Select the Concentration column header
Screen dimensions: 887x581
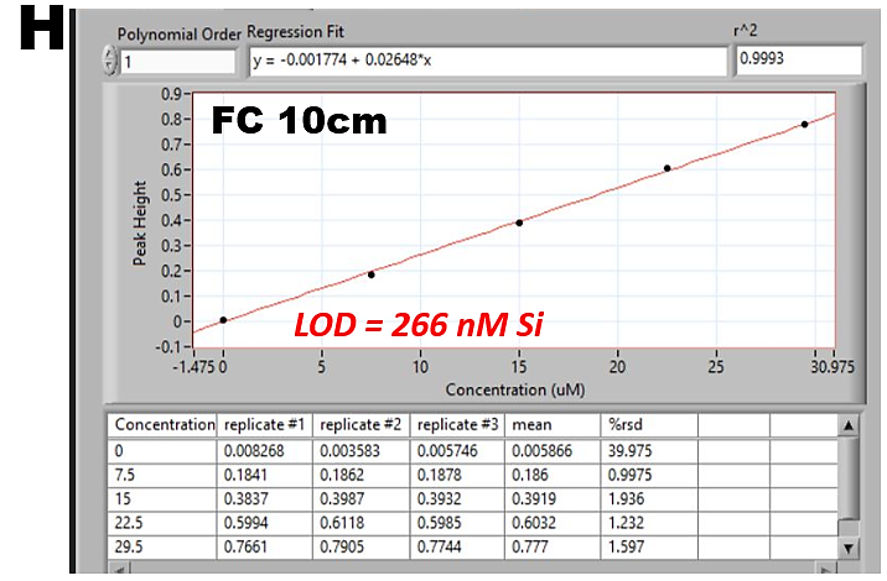click(x=164, y=425)
